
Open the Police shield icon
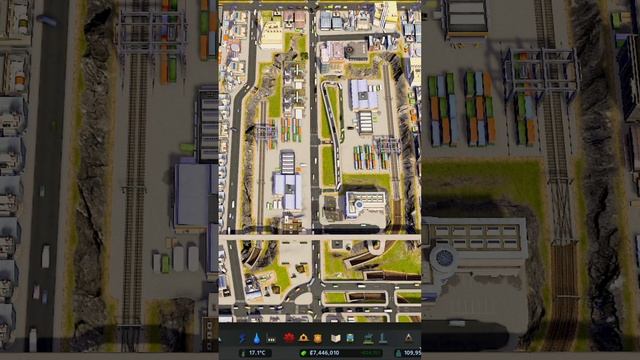tap(318, 338)
